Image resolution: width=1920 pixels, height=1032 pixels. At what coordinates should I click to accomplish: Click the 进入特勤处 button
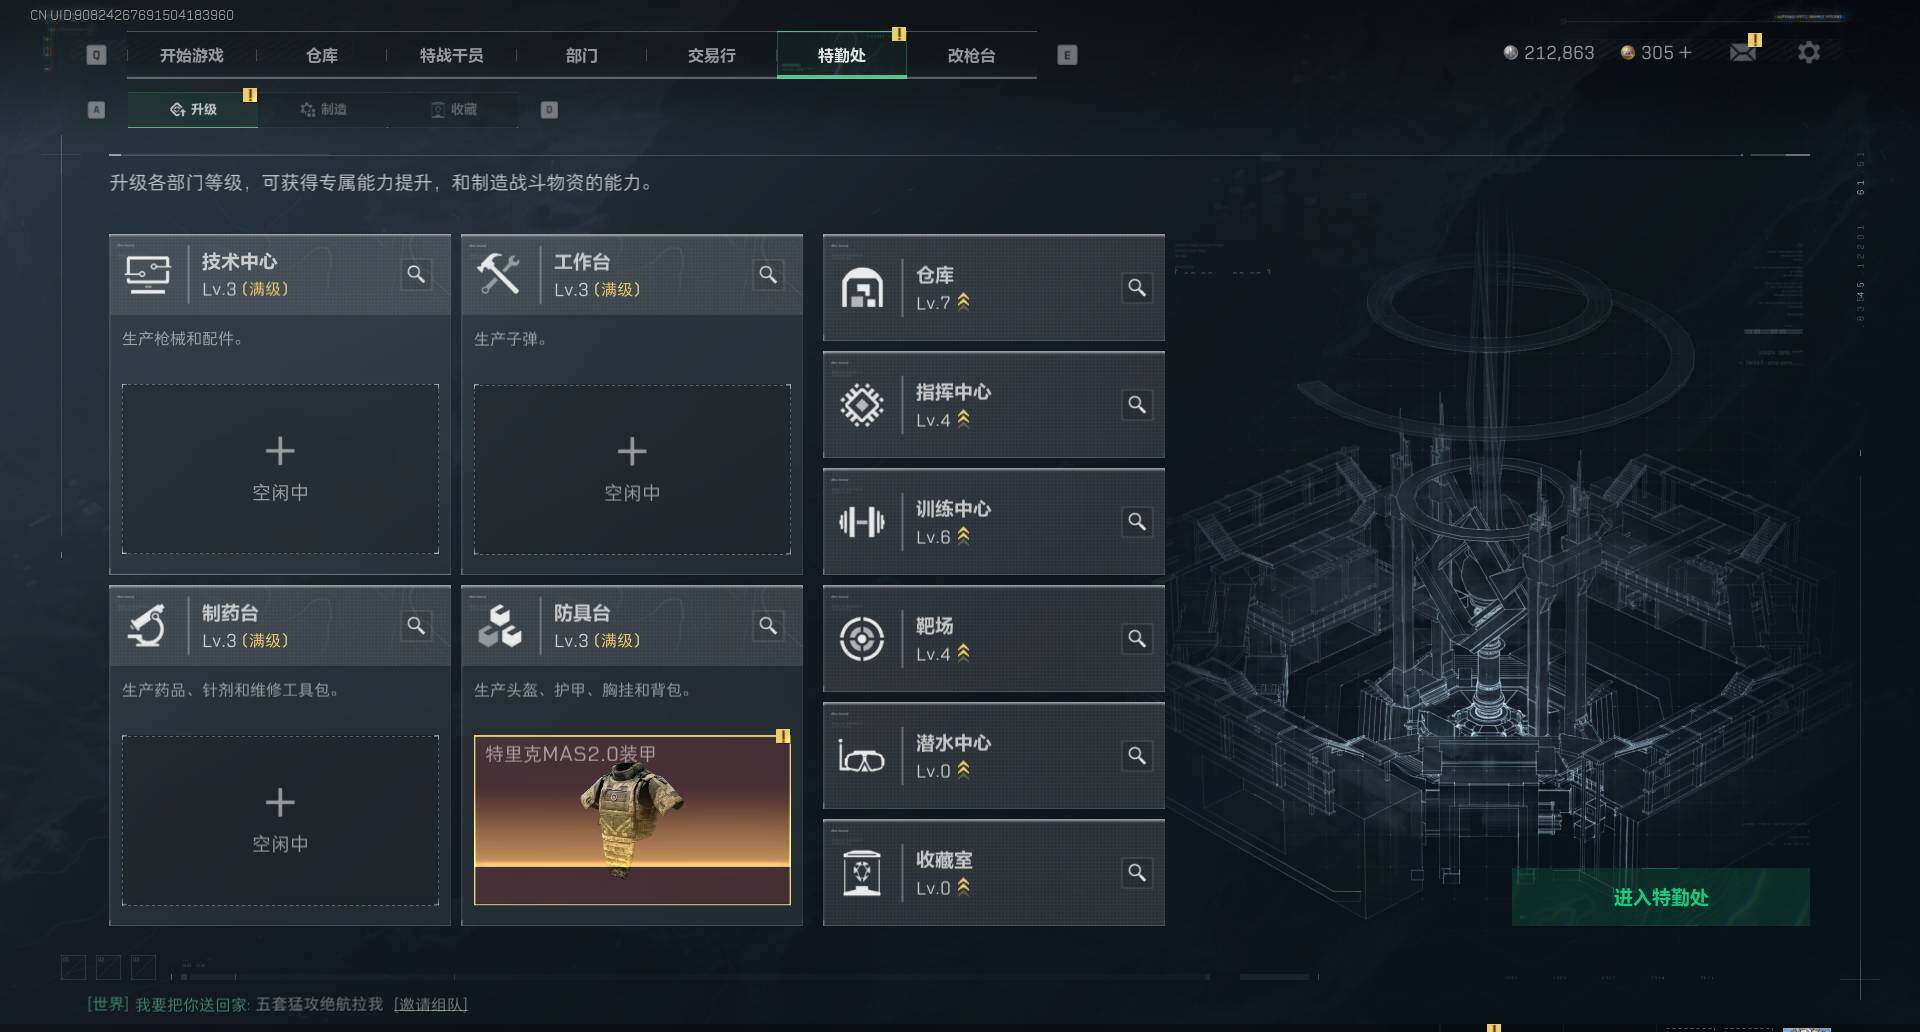1660,897
